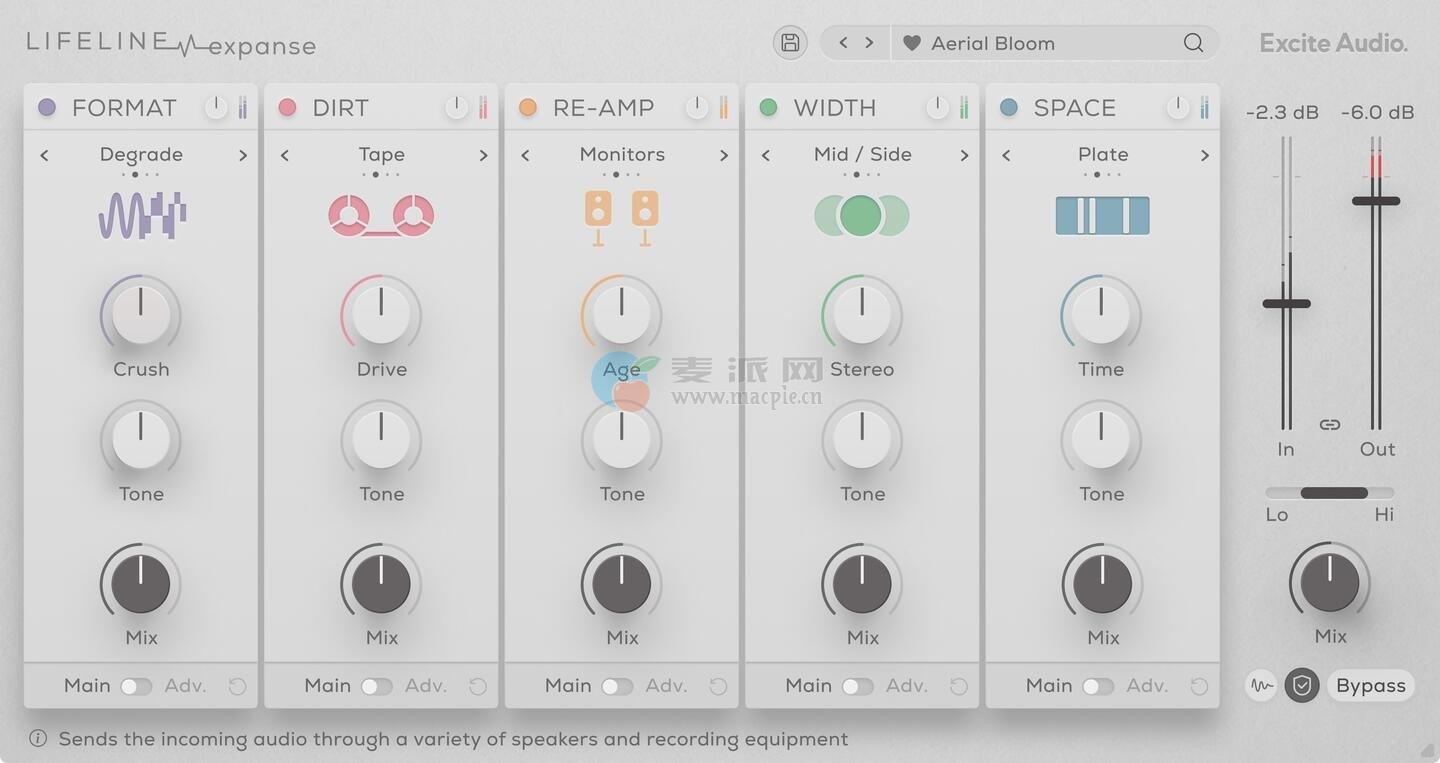
Task: Click the Stereo knob in WIDTH
Action: [x=862, y=315]
